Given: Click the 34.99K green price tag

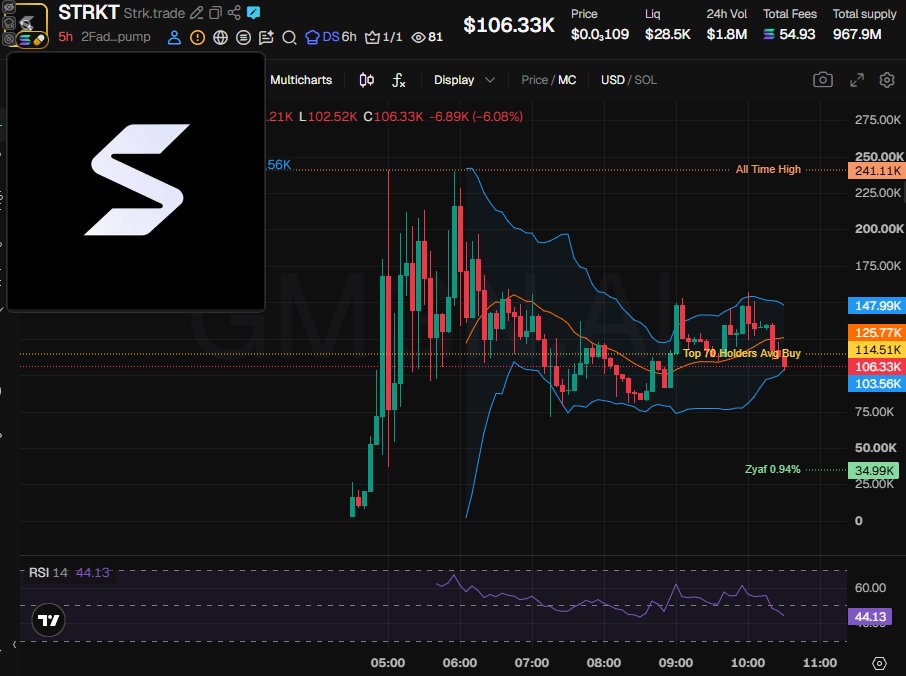Looking at the screenshot, I should click(874, 470).
